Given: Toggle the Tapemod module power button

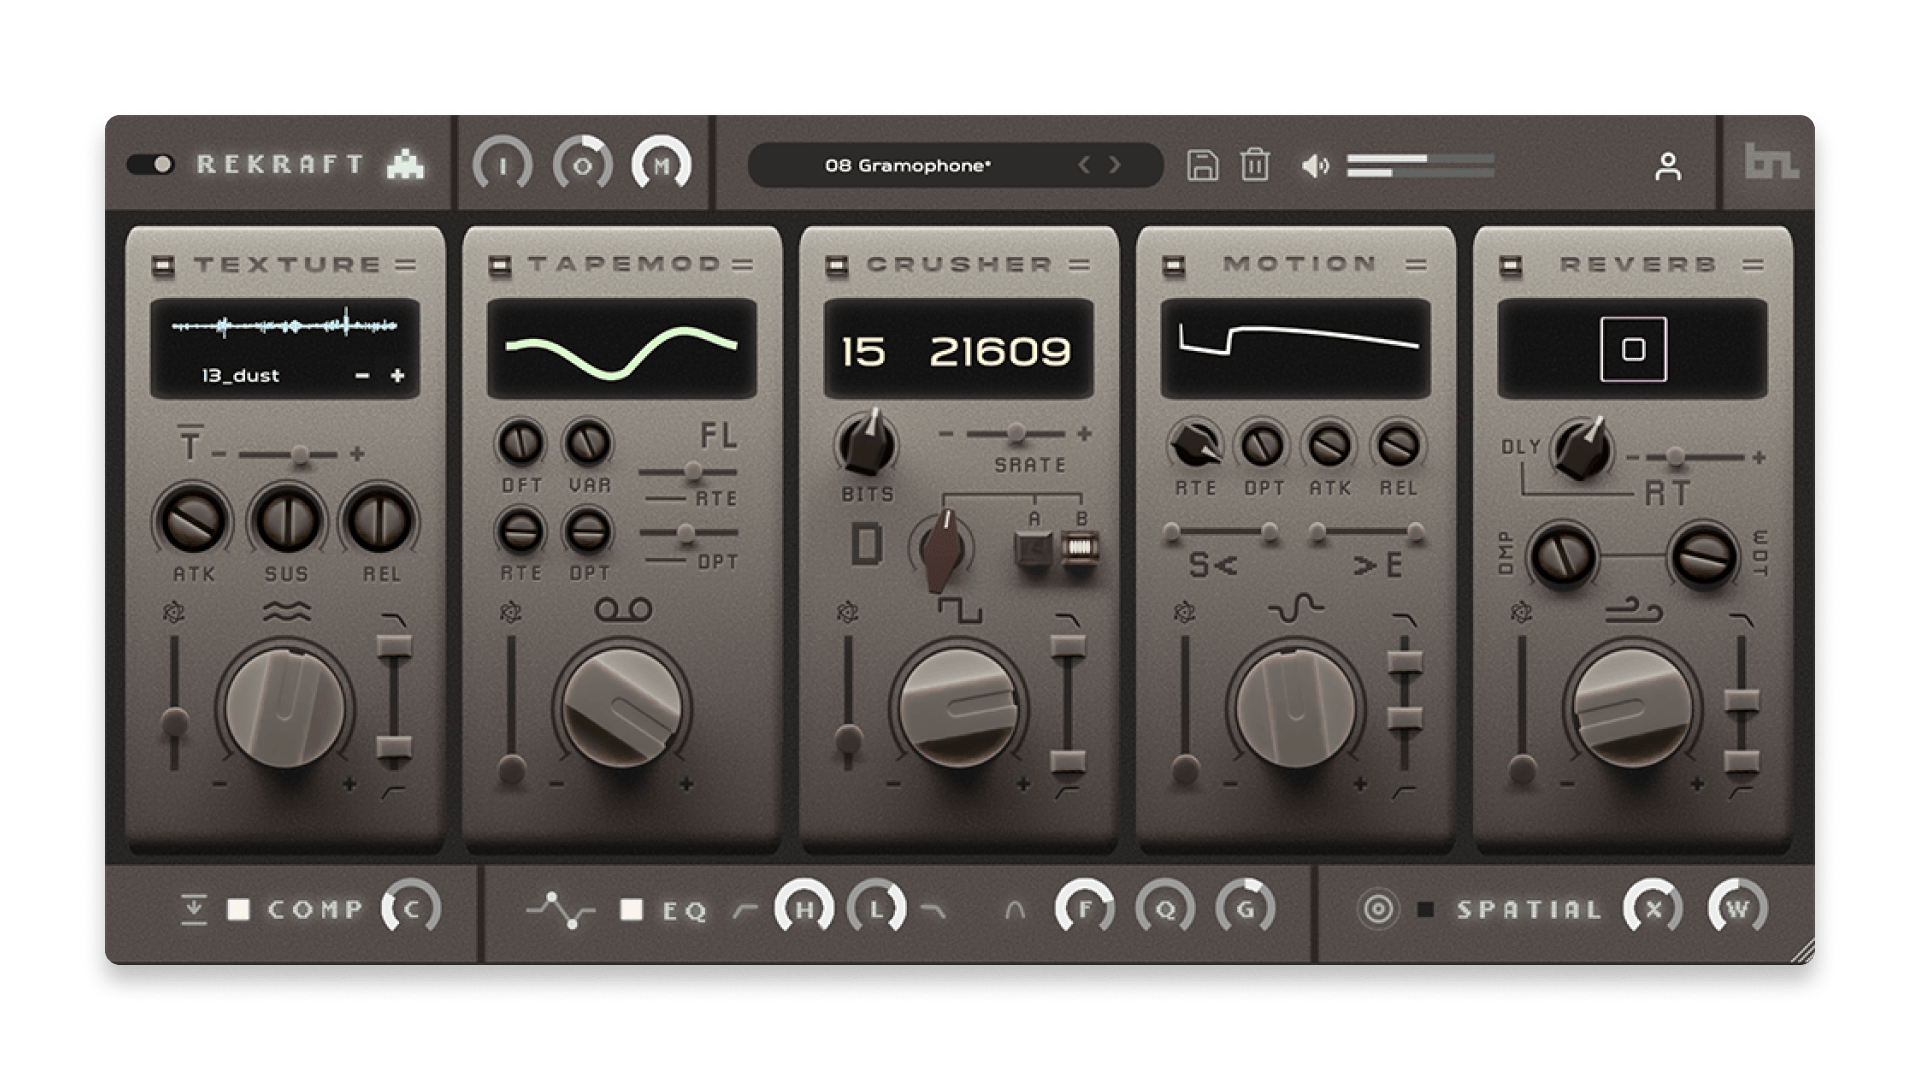Looking at the screenshot, I should (x=499, y=265).
